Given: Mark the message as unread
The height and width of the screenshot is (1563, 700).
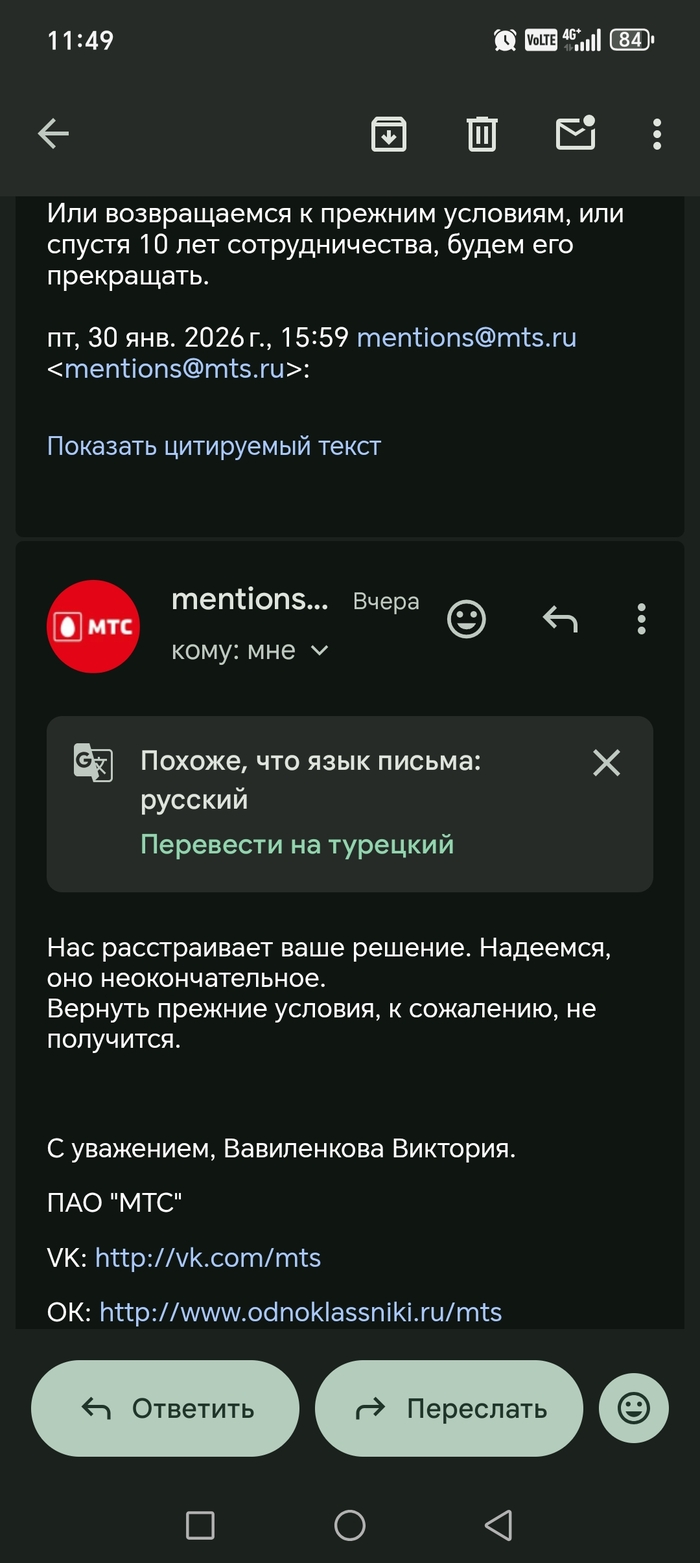Looking at the screenshot, I should [x=576, y=133].
